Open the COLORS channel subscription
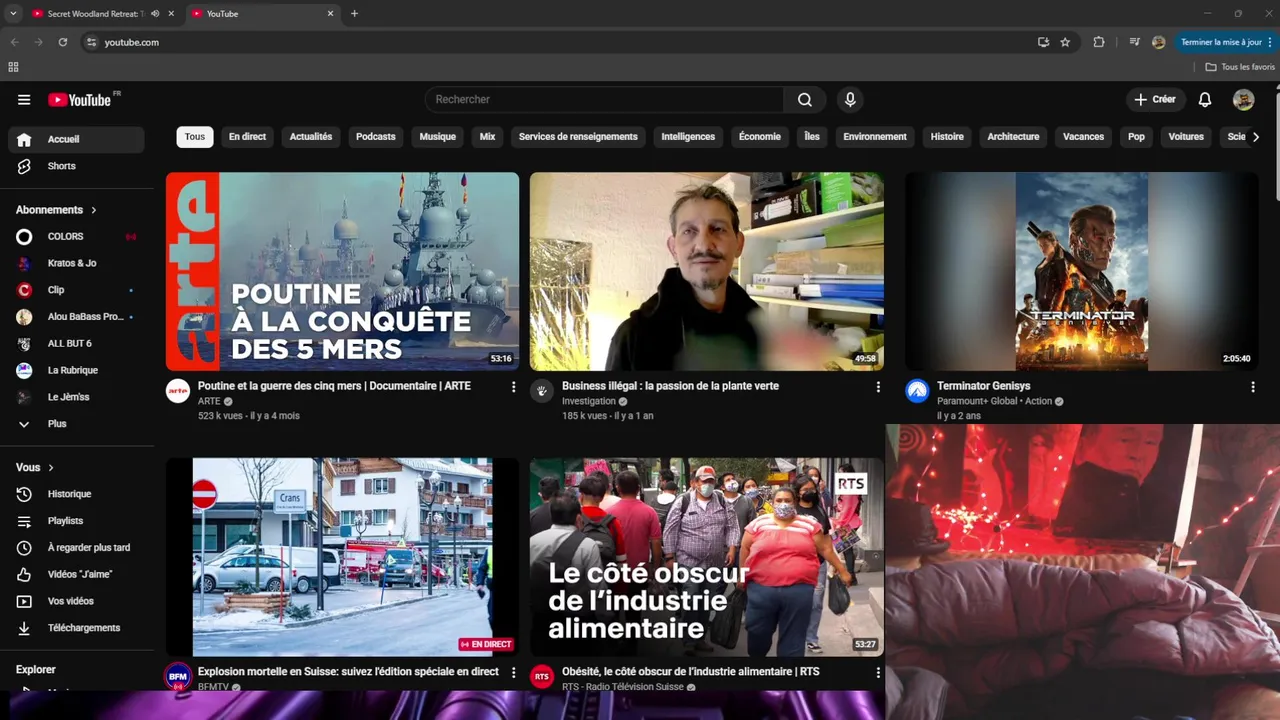The height and width of the screenshot is (720, 1280). coord(76,236)
